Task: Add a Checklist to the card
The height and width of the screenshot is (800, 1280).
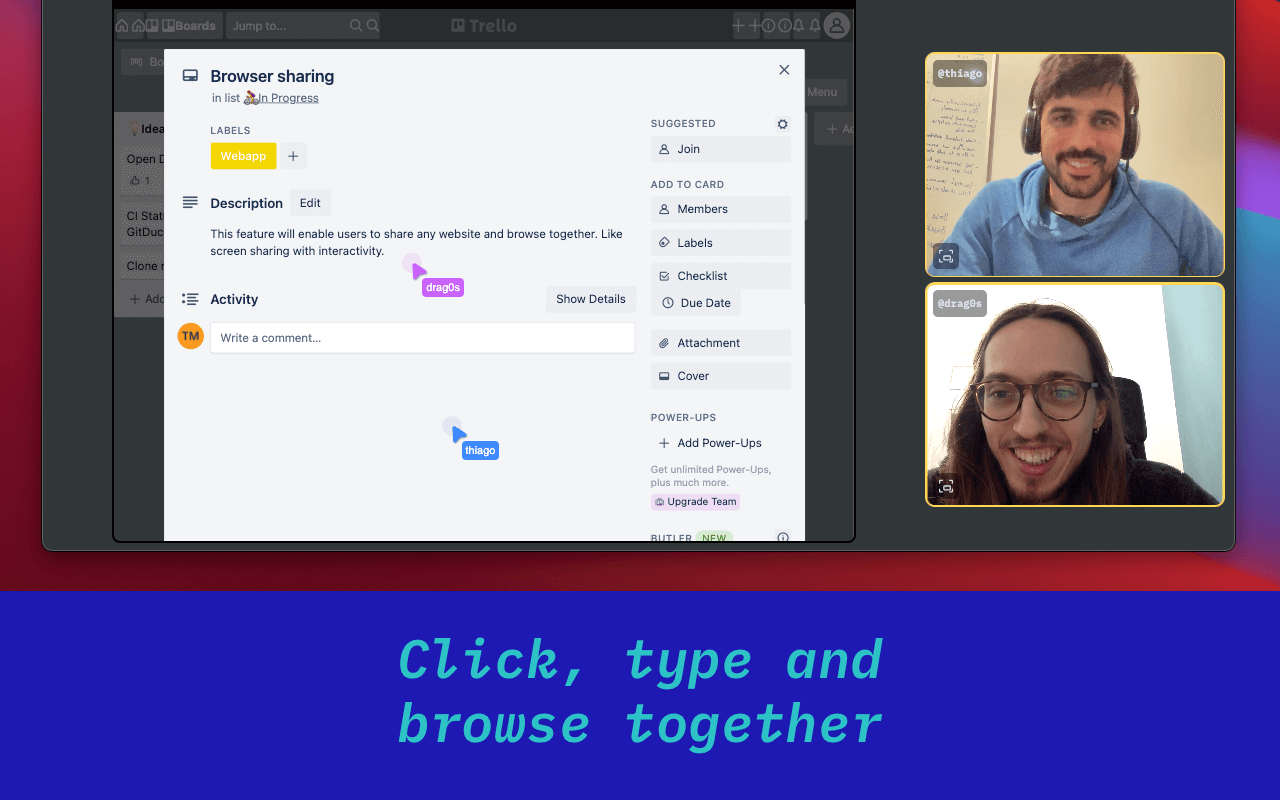Action: coord(720,275)
